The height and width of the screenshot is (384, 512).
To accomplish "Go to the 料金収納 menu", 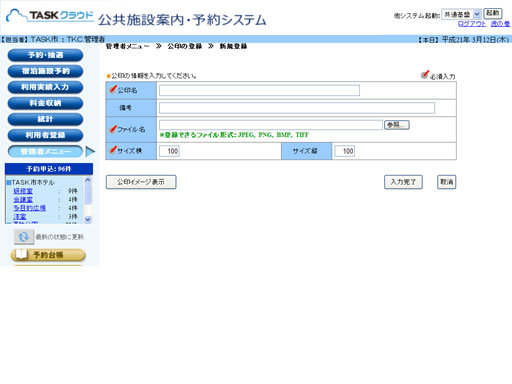I will click(45, 103).
